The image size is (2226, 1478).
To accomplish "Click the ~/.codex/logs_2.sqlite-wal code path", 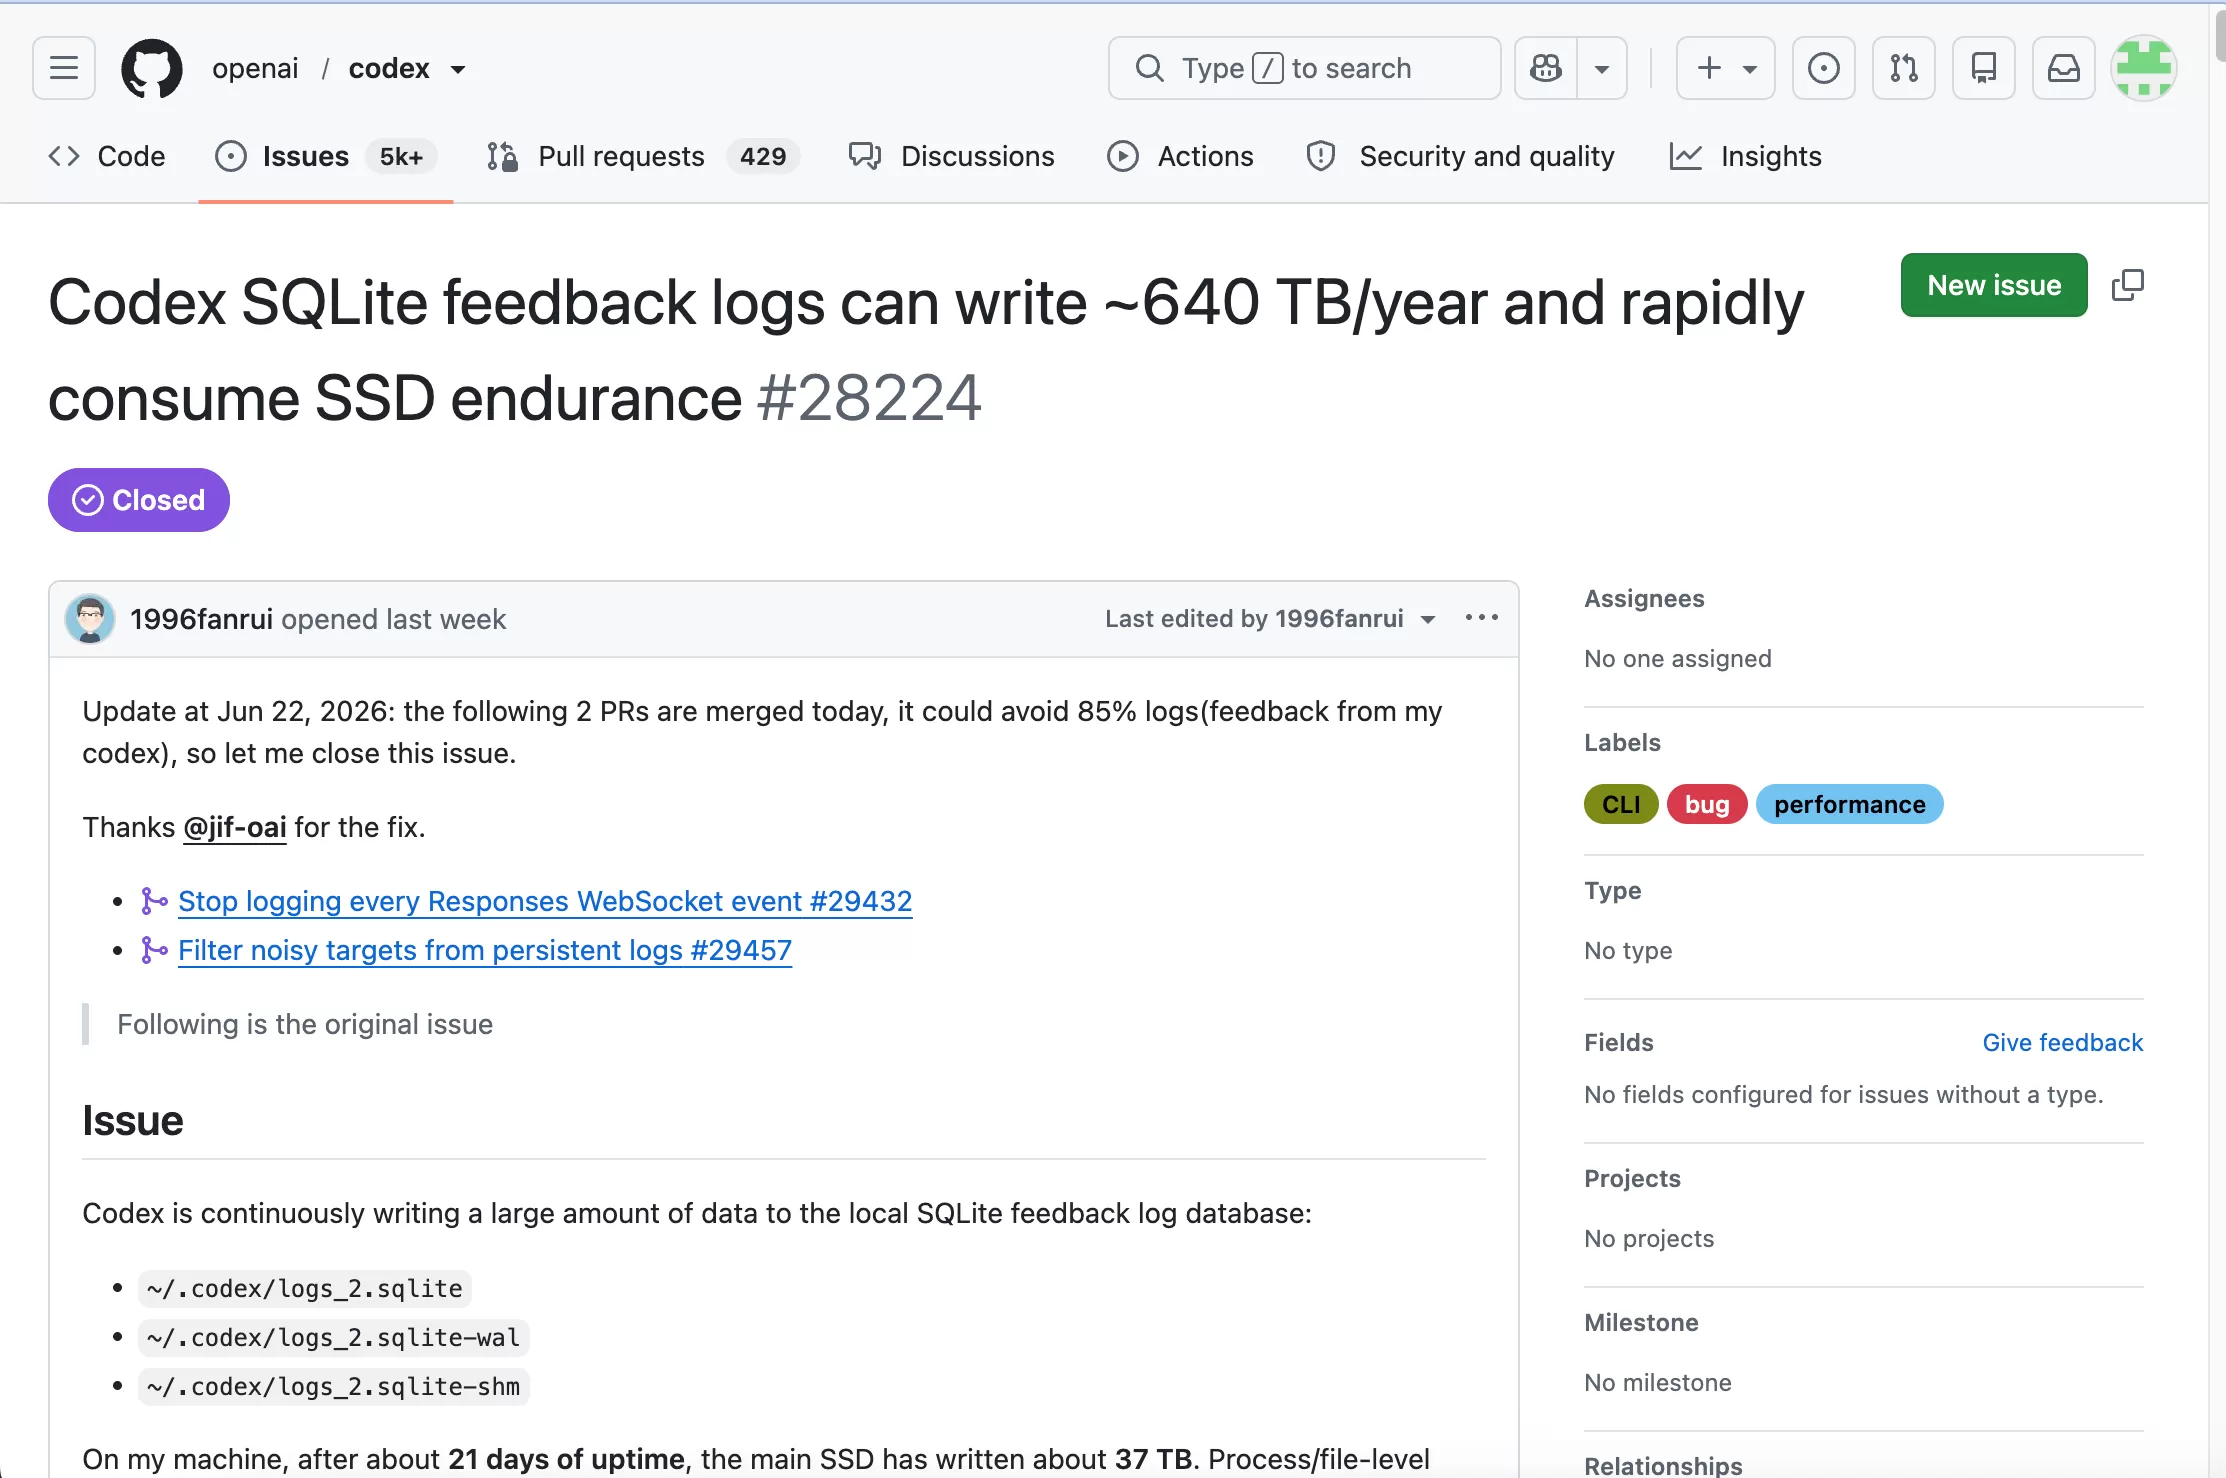I will pyautogui.click(x=333, y=1337).
